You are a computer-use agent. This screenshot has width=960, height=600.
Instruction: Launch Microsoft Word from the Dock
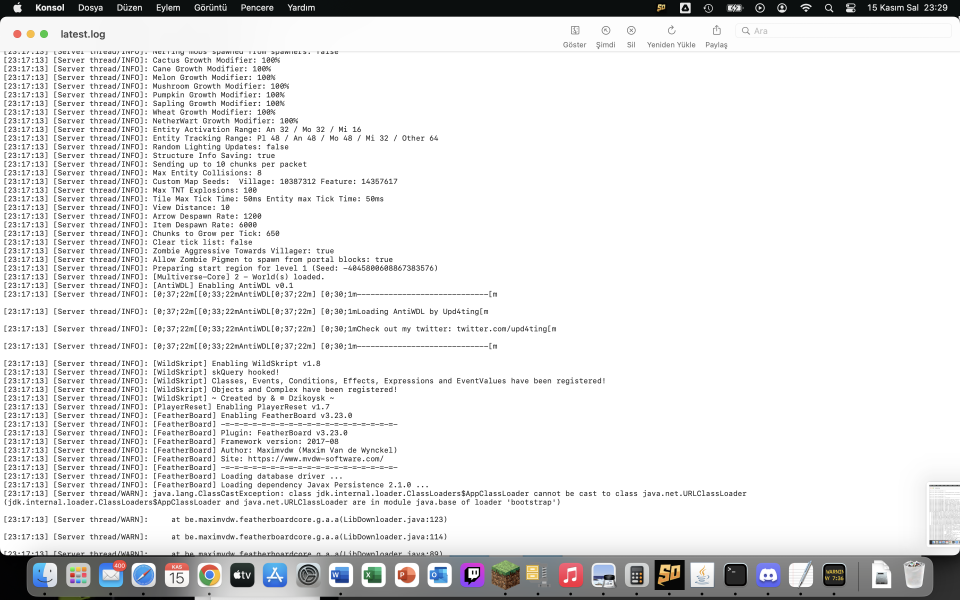(340, 576)
